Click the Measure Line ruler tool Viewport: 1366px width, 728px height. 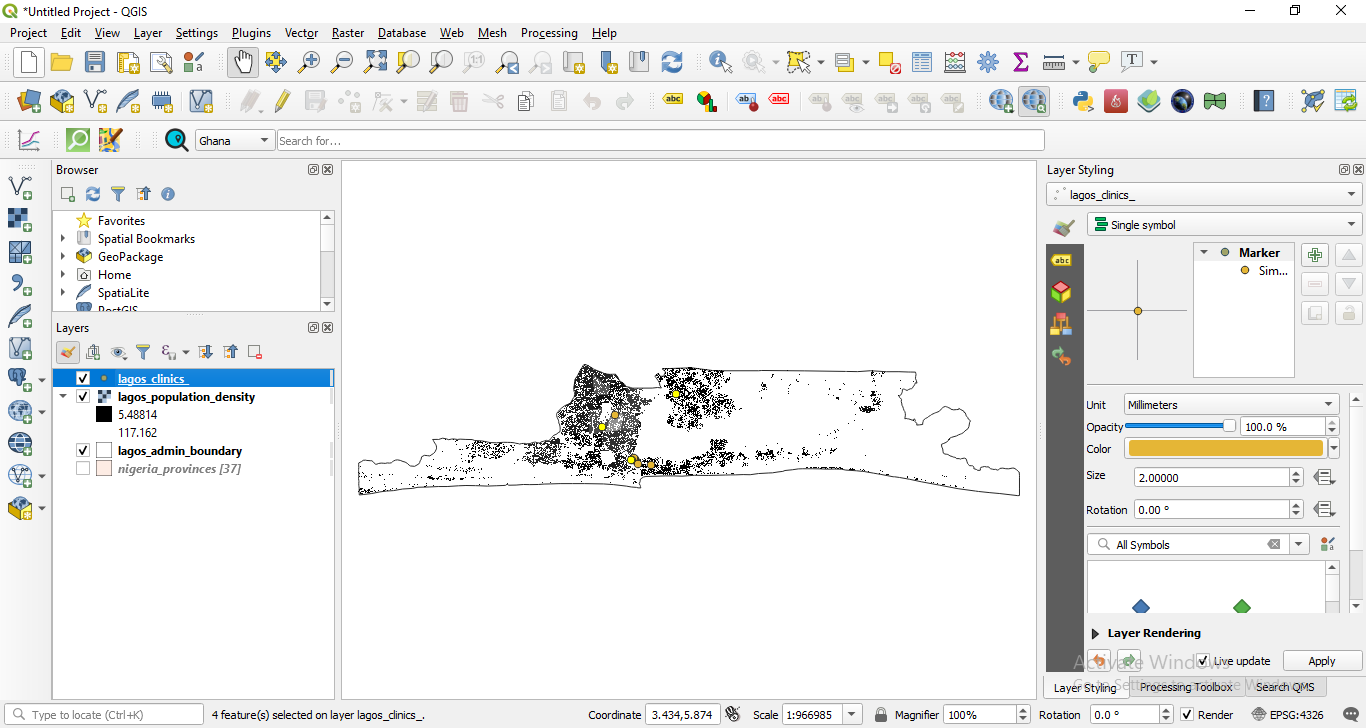tap(1054, 62)
